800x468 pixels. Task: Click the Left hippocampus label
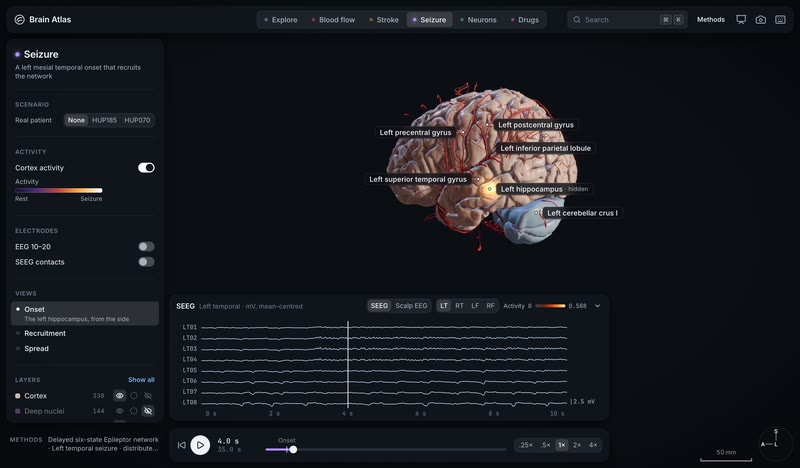(x=544, y=189)
